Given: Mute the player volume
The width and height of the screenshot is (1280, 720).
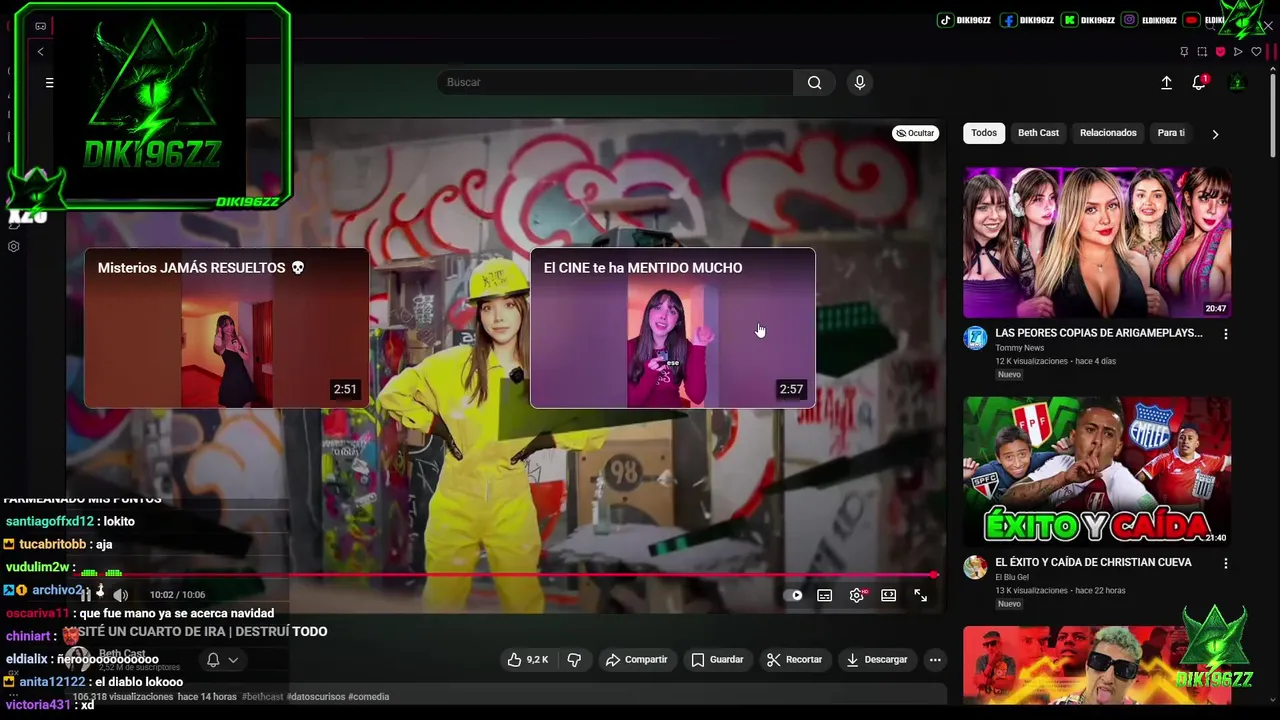Looking at the screenshot, I should [121, 595].
